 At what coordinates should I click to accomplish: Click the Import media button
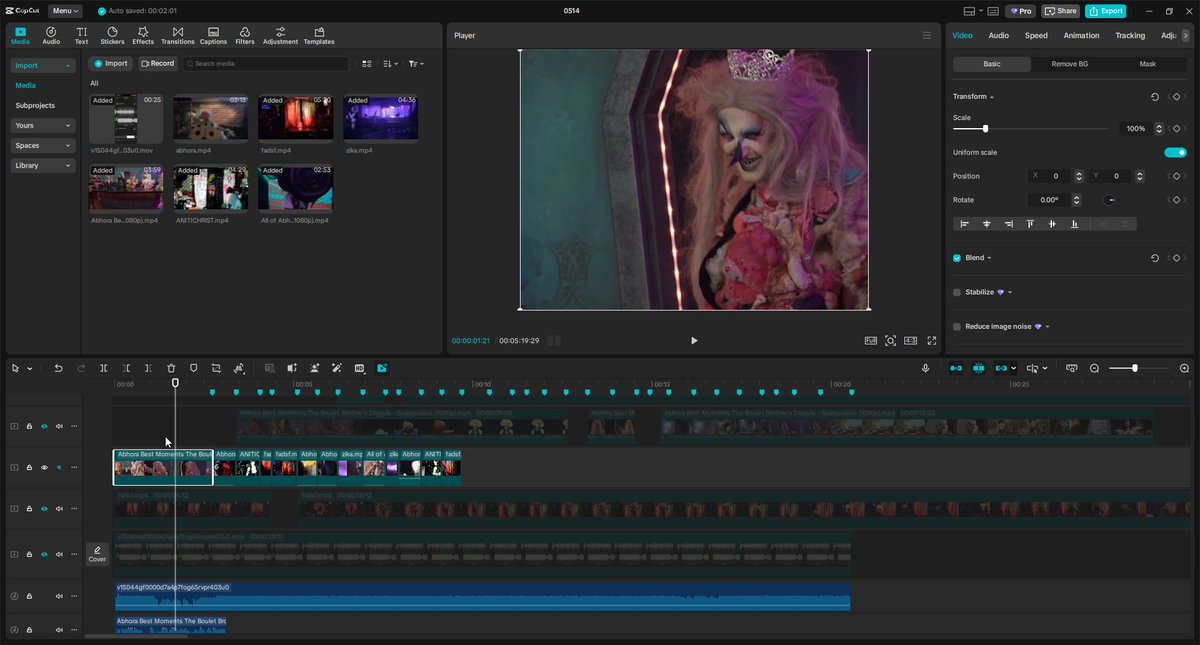(111, 63)
